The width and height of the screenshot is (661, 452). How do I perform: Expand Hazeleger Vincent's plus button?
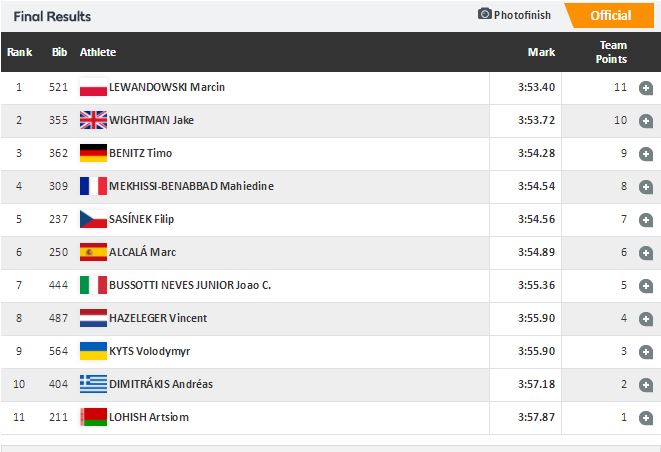pos(646,319)
